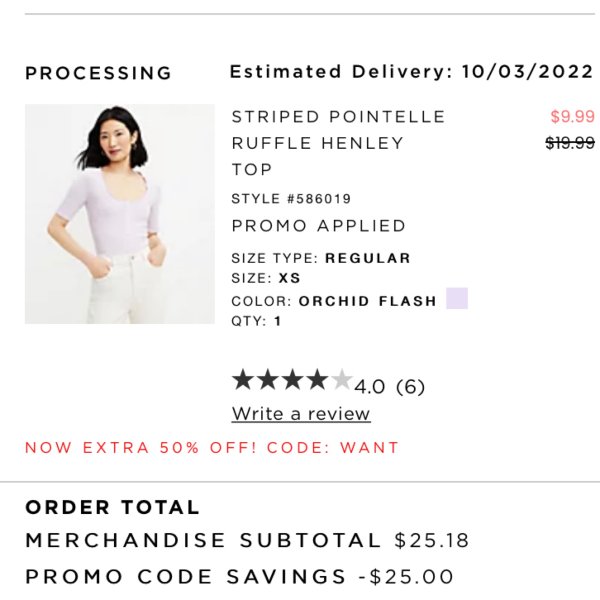The image size is (600, 600).
Task: Click the Promo Code Savings -$25.00 line
Action: [x=240, y=577]
